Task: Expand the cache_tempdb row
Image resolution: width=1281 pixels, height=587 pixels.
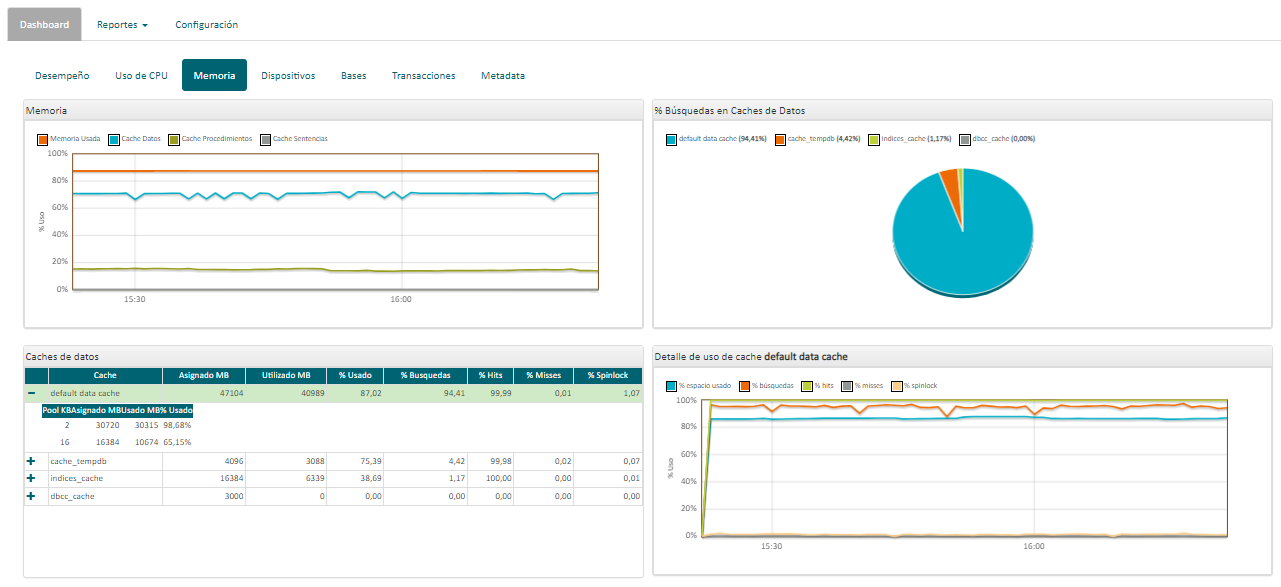Action: pos(31,461)
